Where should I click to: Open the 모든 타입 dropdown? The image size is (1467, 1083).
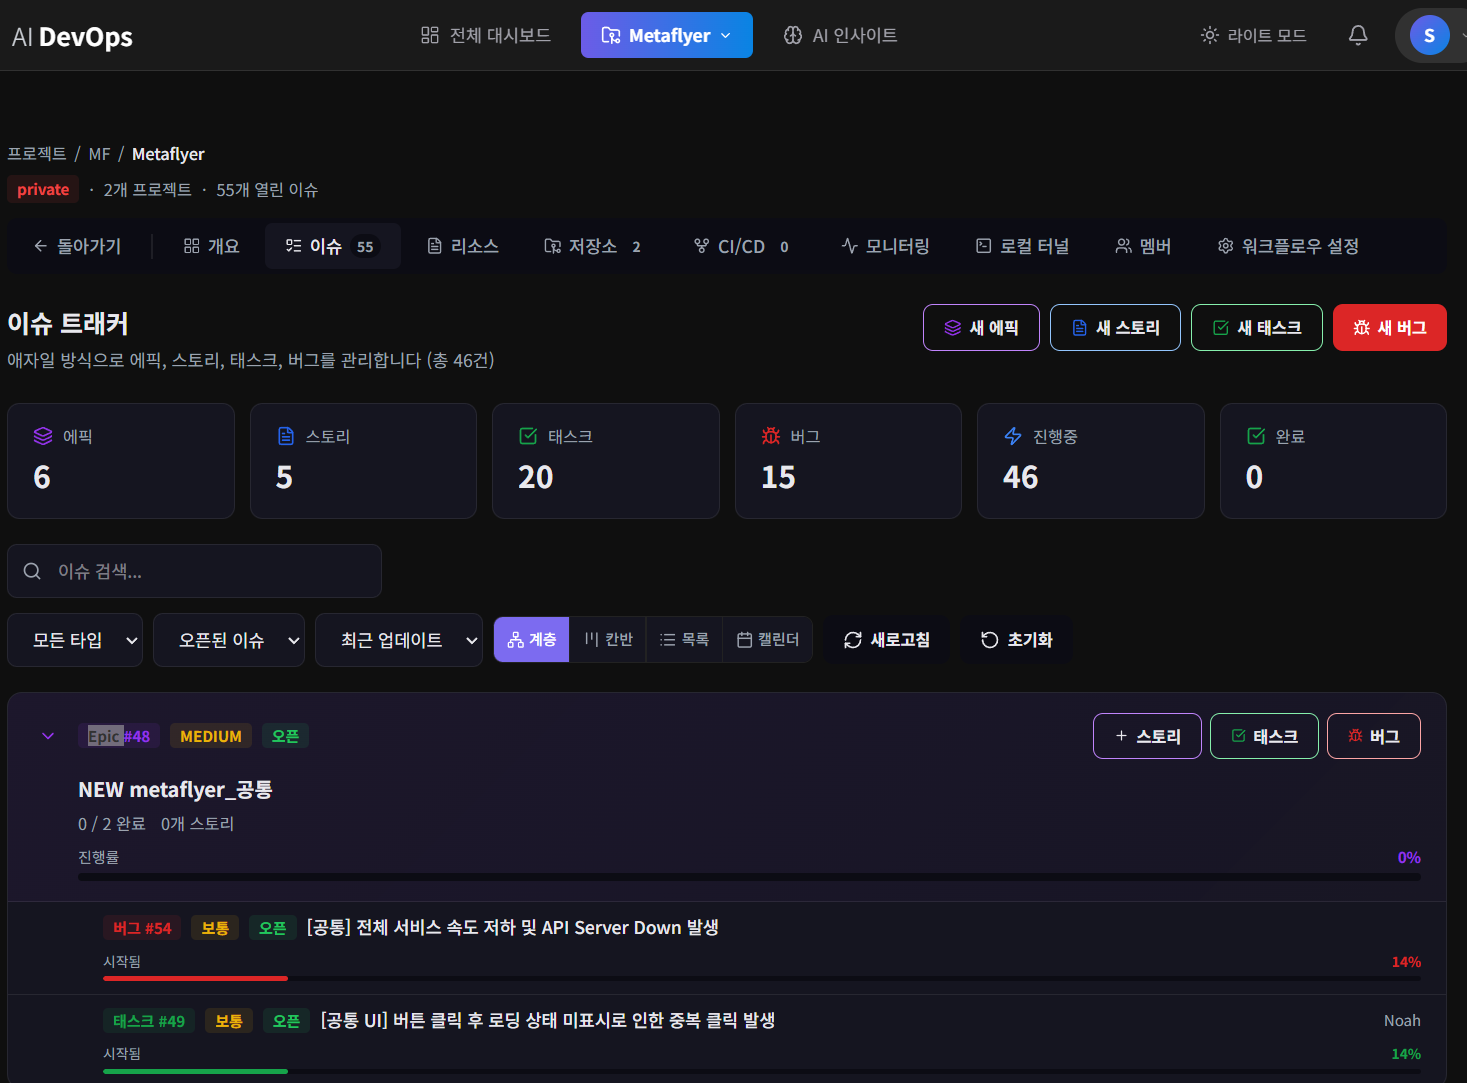tap(75, 640)
